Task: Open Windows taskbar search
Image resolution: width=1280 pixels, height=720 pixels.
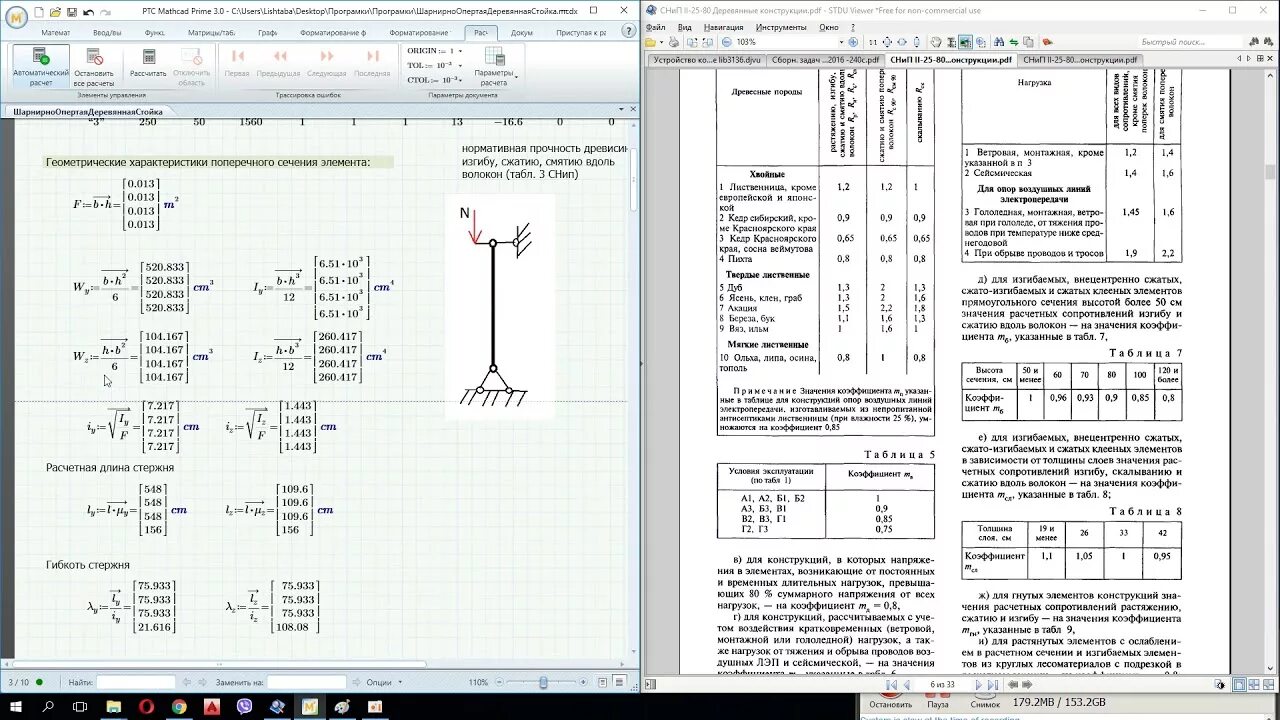Action: pyautogui.click(x=48, y=706)
